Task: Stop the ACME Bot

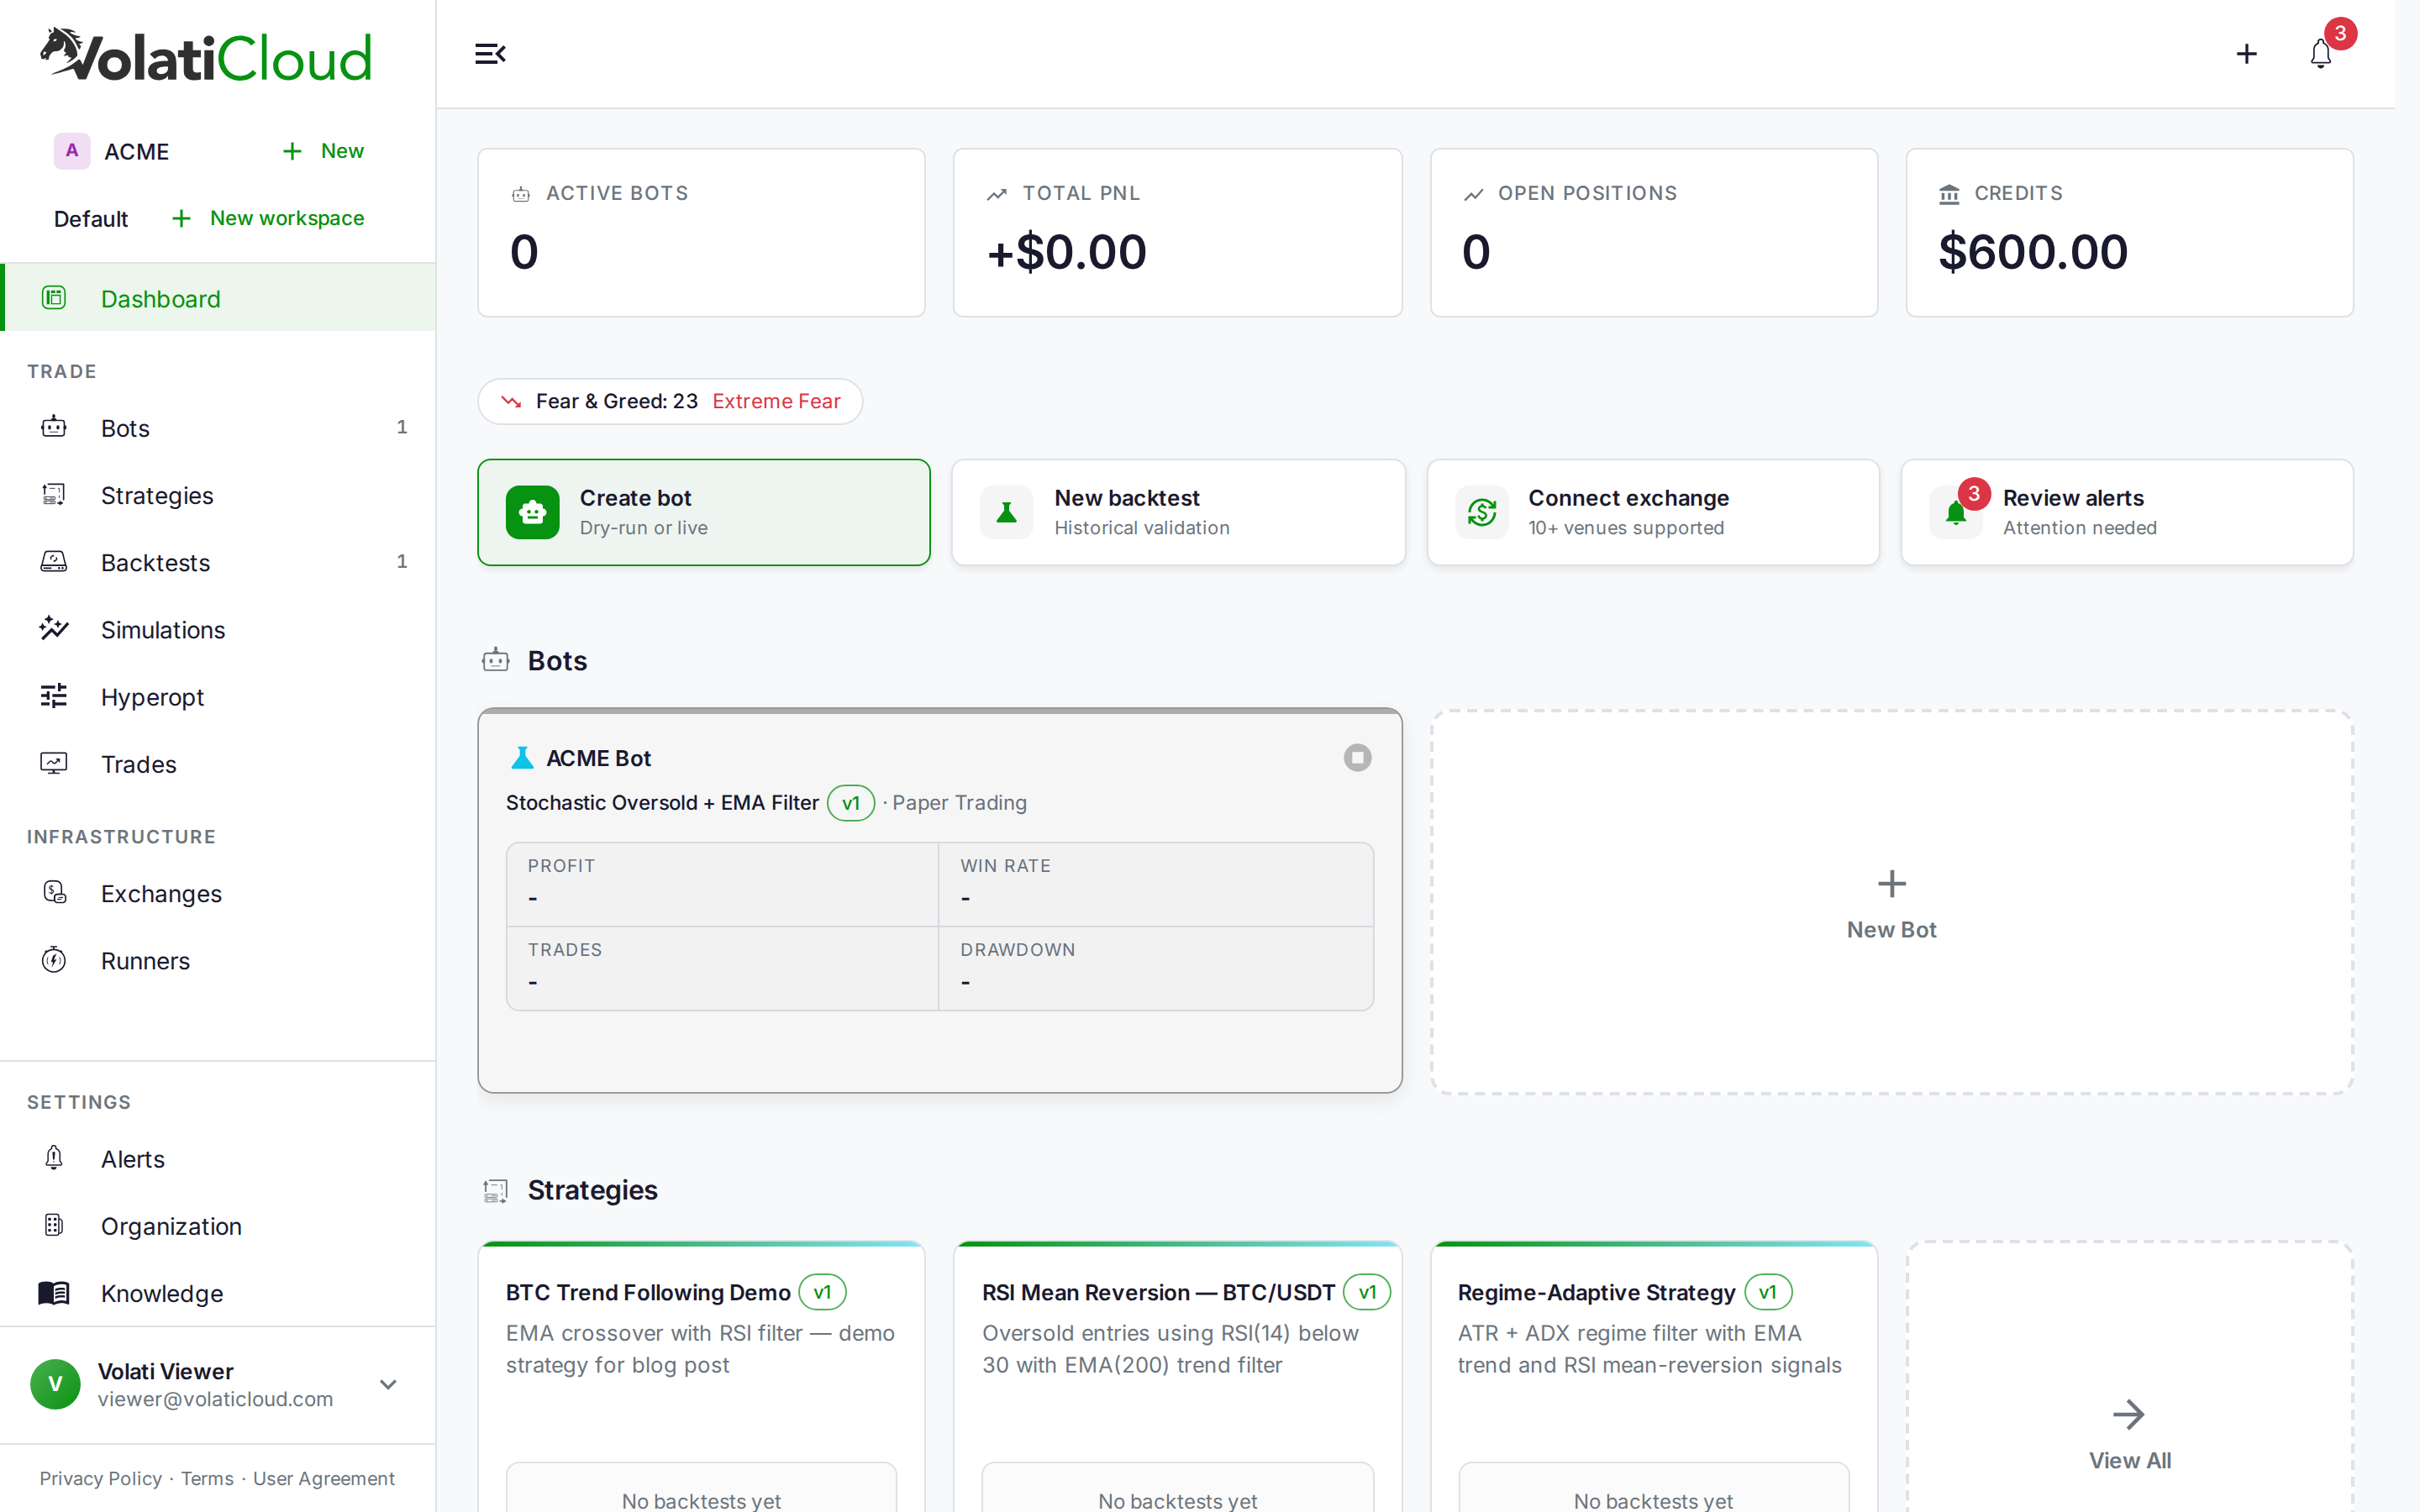Action: pyautogui.click(x=1357, y=758)
